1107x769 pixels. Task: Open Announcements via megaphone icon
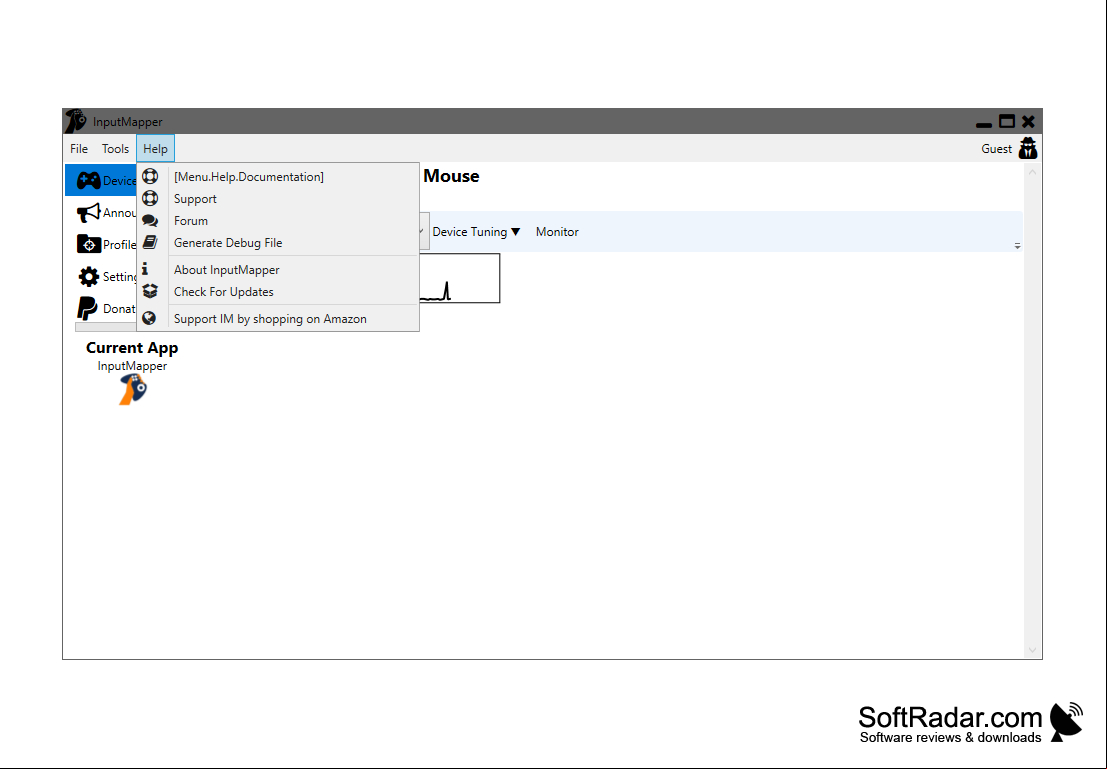pos(88,213)
